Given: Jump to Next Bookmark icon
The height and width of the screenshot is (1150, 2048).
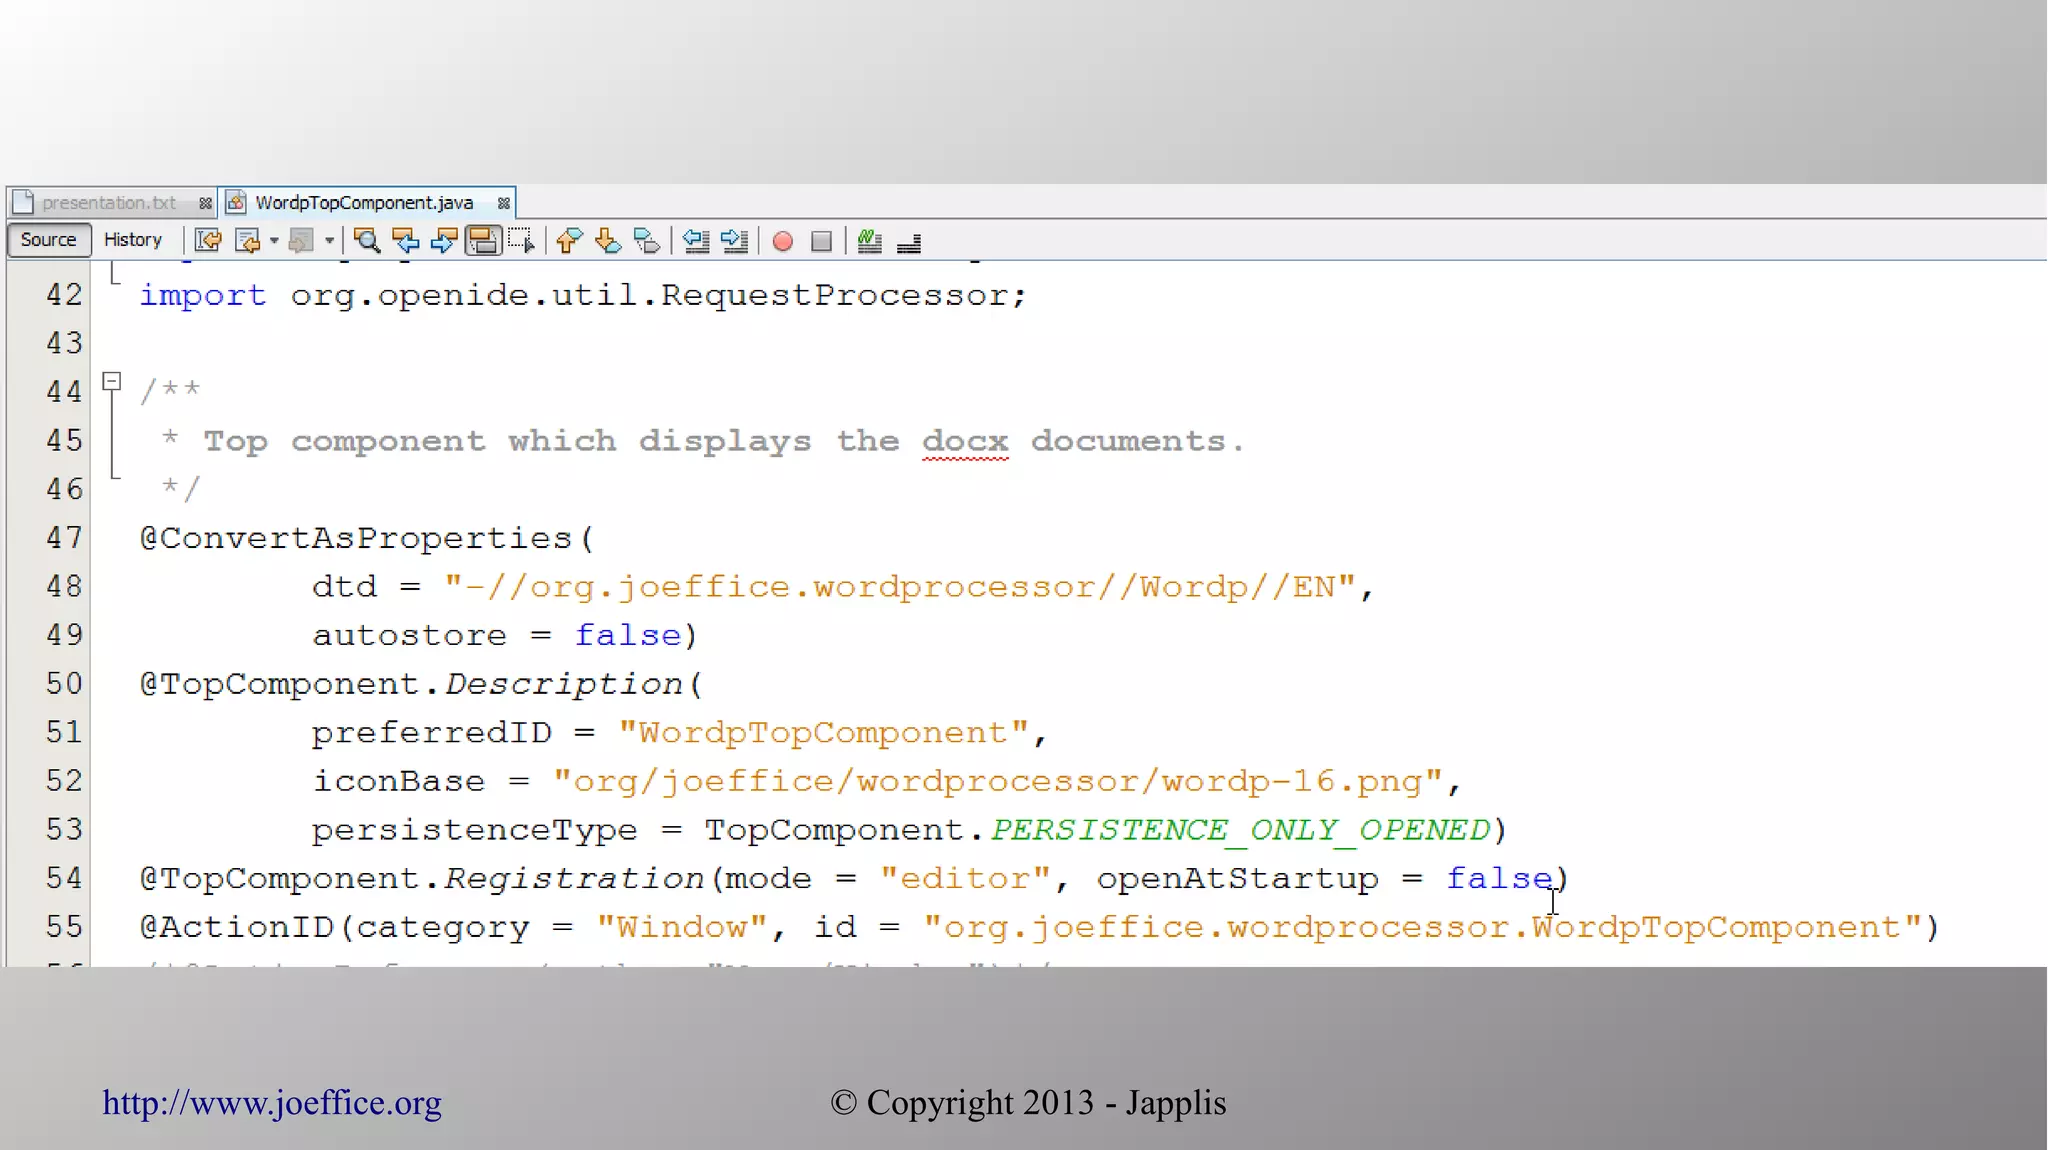Looking at the screenshot, I should pos(607,241).
